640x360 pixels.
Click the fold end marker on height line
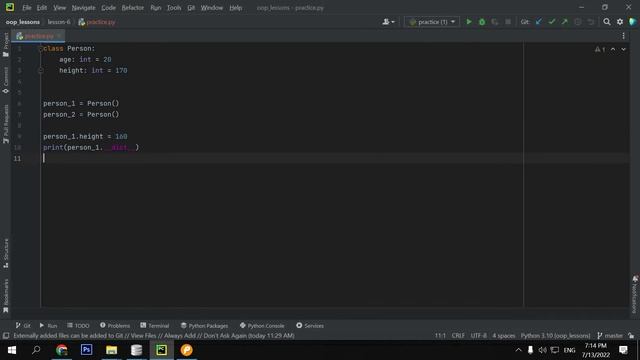[40, 71]
